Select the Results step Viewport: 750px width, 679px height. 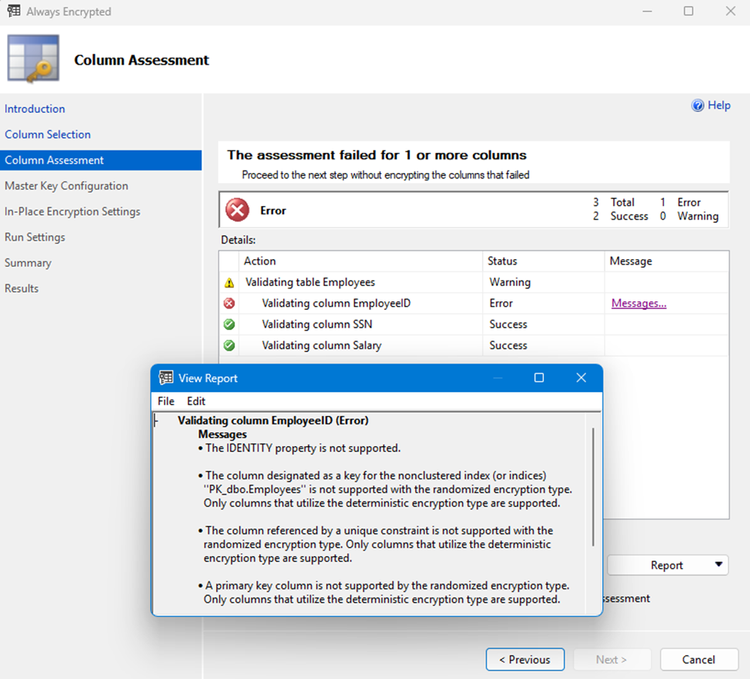pyautogui.click(x=22, y=288)
